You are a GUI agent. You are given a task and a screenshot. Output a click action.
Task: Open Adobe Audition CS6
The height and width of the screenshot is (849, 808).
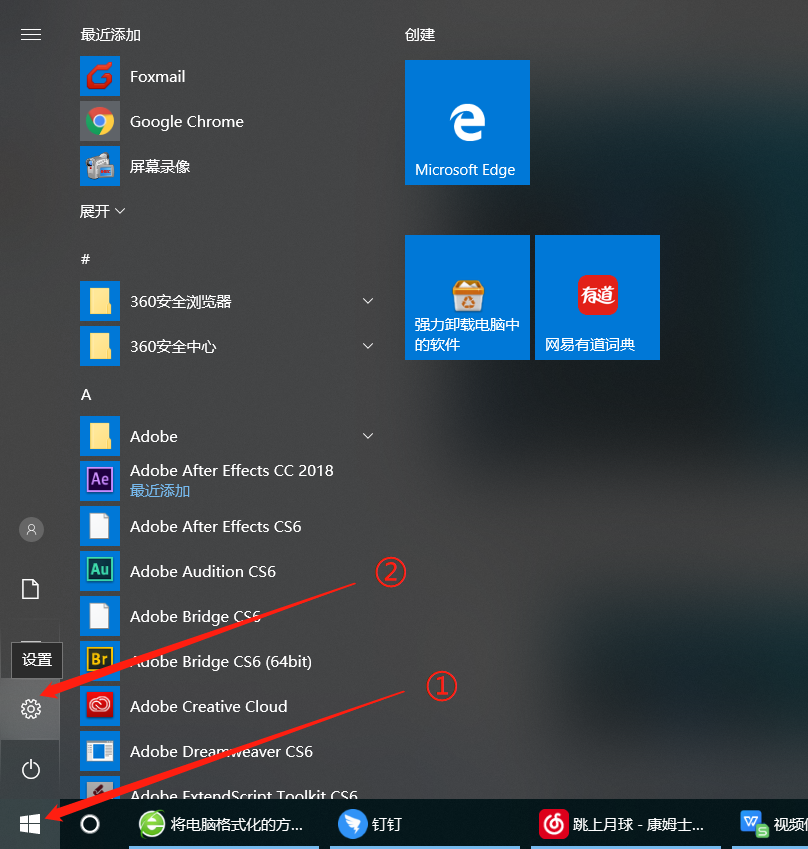tap(200, 571)
